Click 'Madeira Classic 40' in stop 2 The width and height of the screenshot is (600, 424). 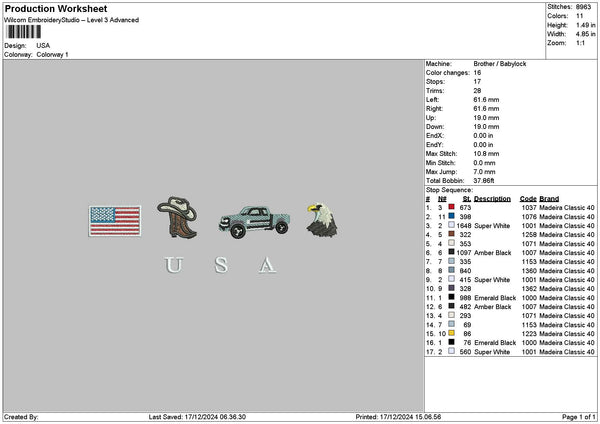(567, 217)
